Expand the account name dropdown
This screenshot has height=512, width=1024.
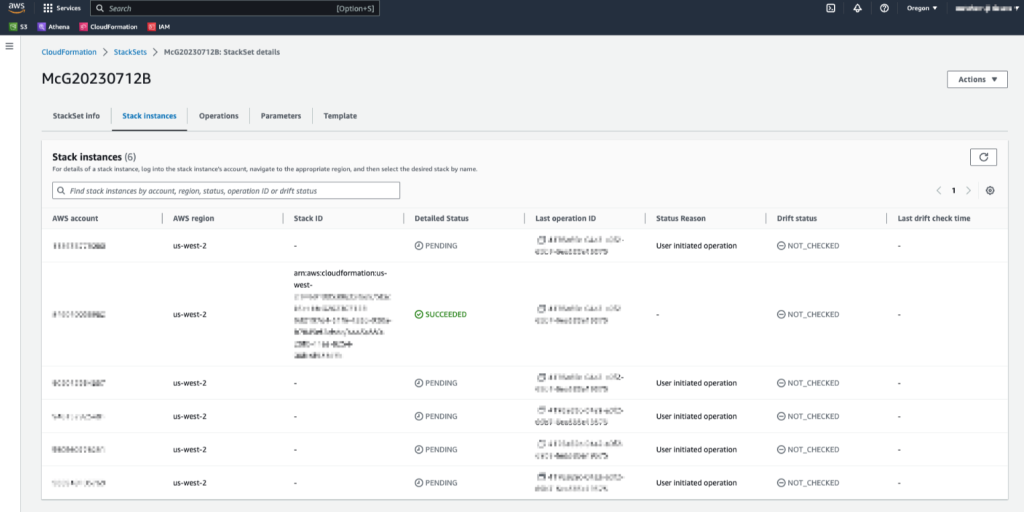[985, 8]
